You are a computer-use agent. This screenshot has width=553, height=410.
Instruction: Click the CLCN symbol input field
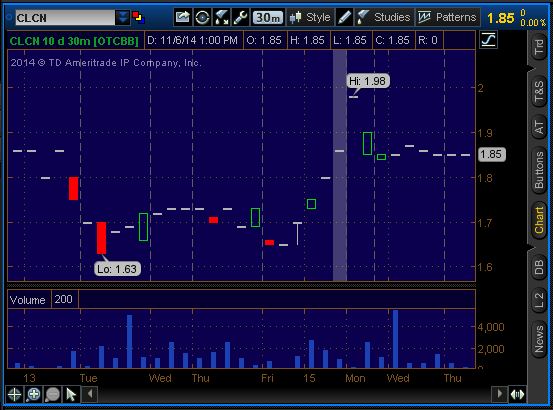tap(65, 18)
